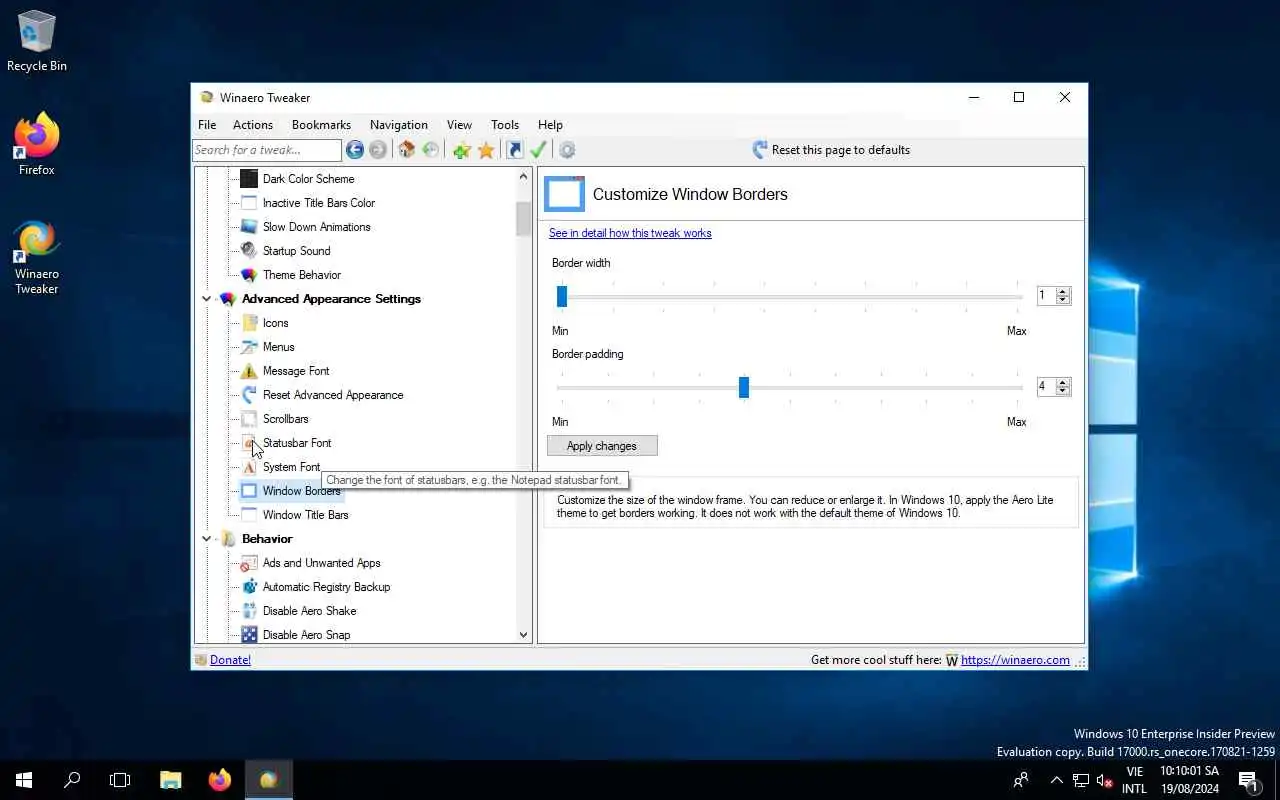Click the Message Font warning icon
This screenshot has height=800, width=1280.
249,371
